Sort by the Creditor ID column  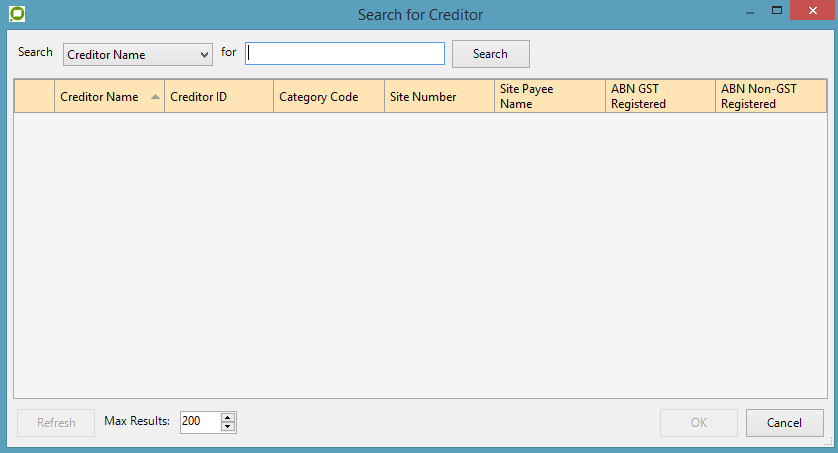tap(218, 97)
